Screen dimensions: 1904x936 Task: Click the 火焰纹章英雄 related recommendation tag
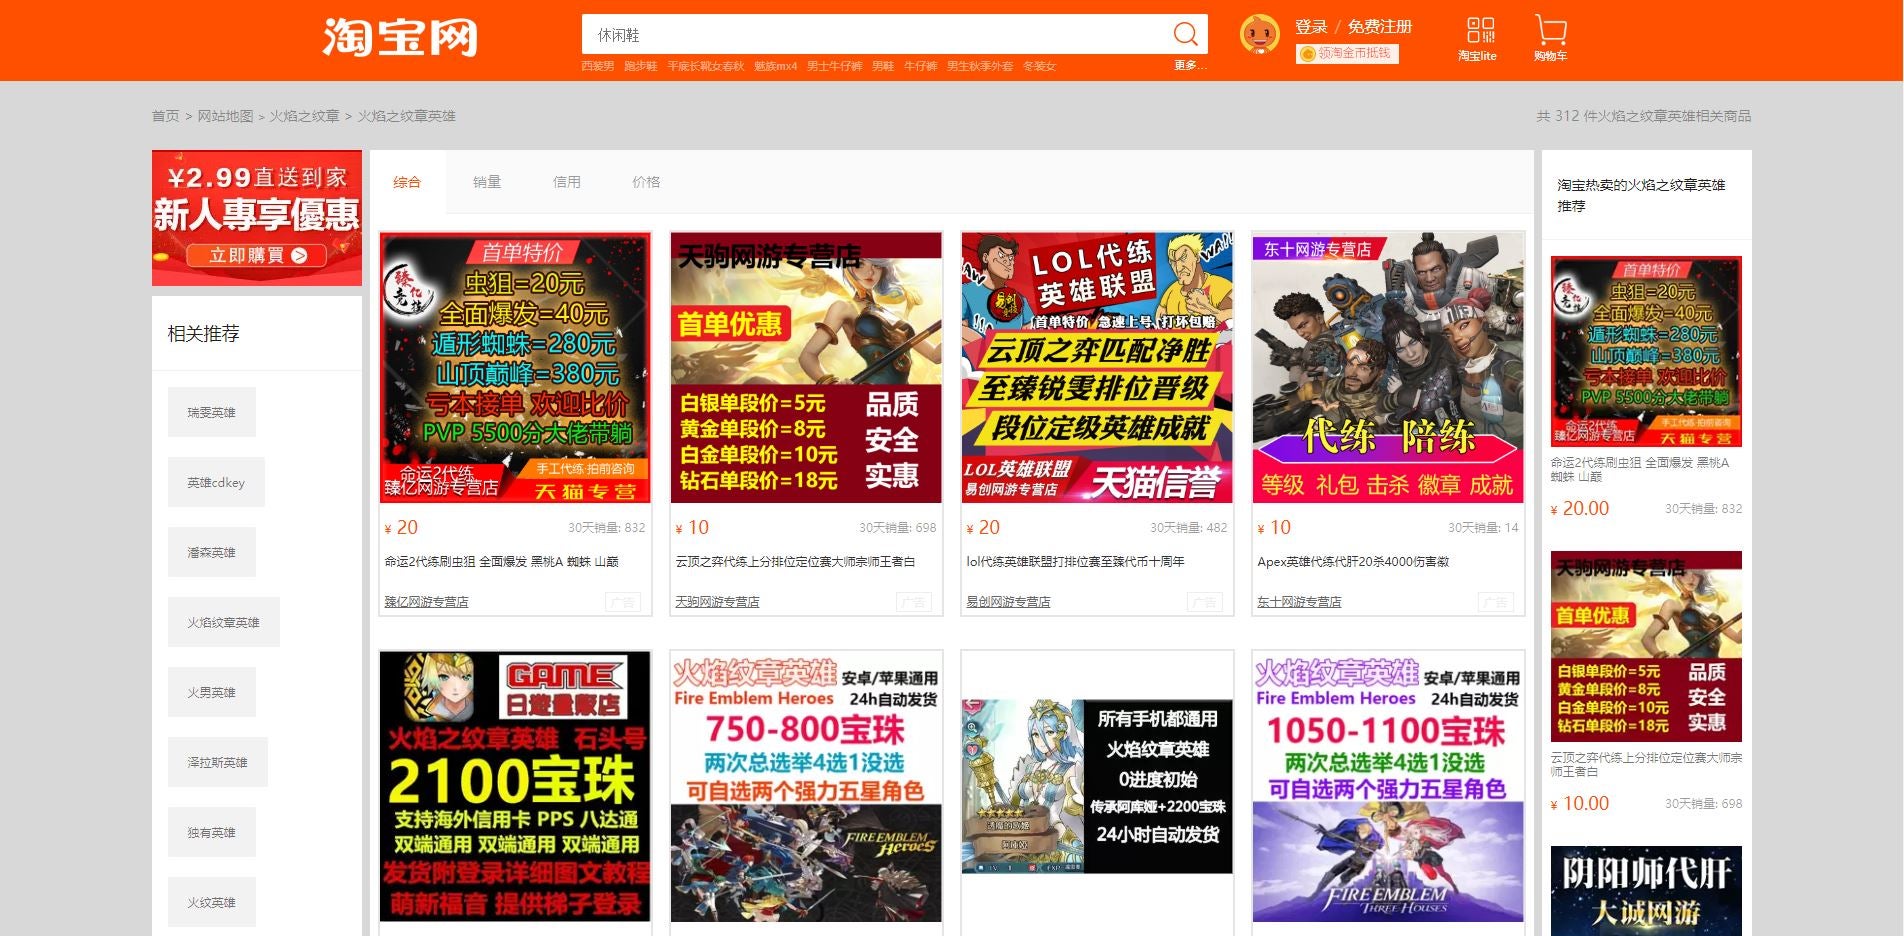tap(223, 622)
